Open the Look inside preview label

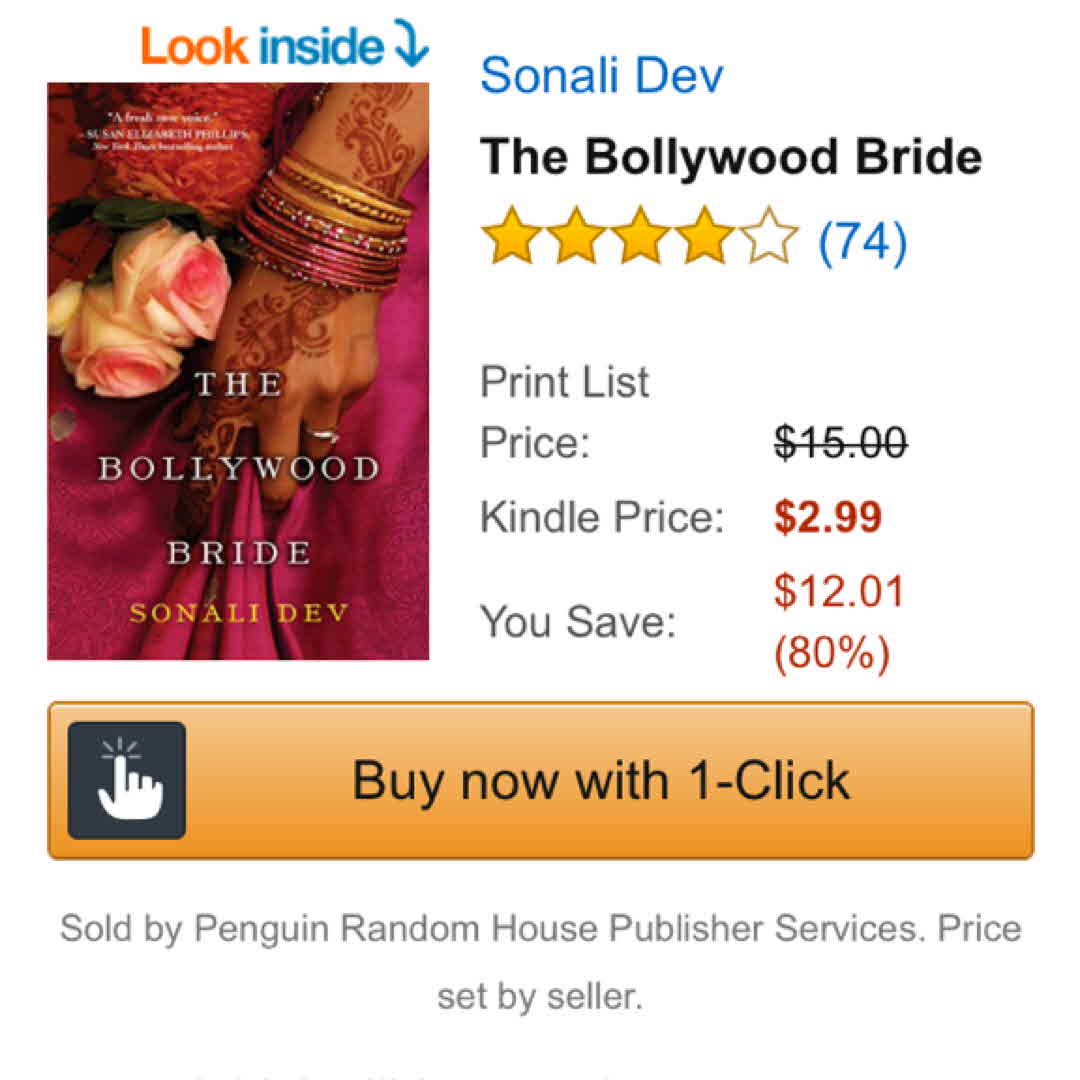262,45
